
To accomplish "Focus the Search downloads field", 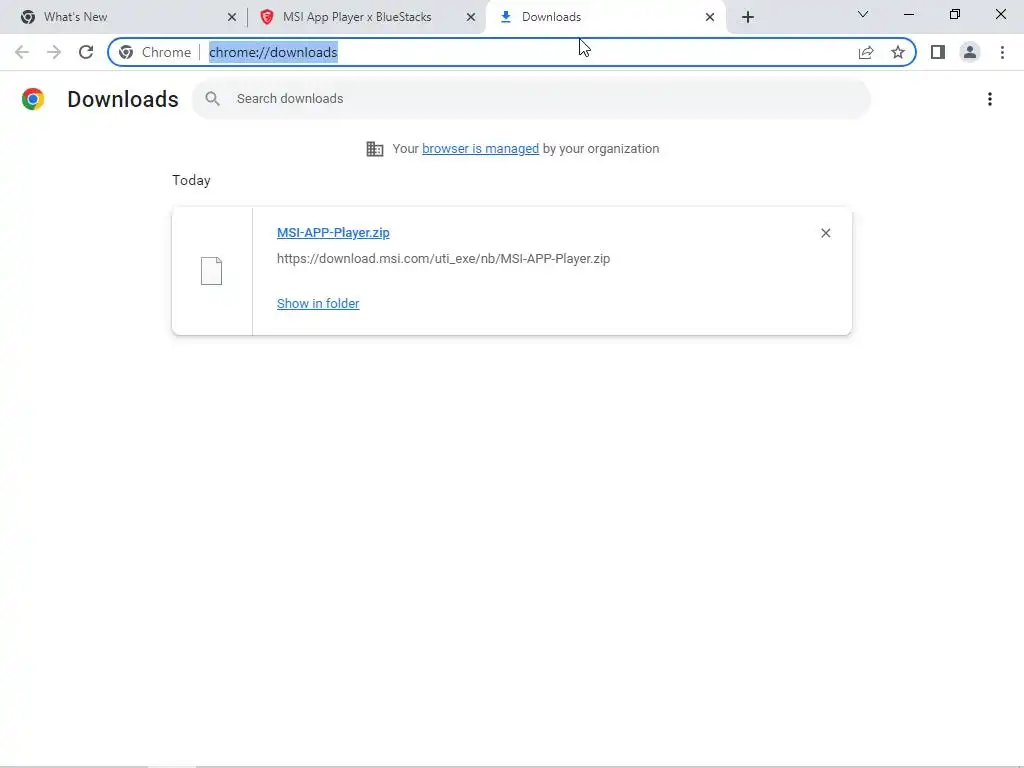I will click(x=531, y=99).
